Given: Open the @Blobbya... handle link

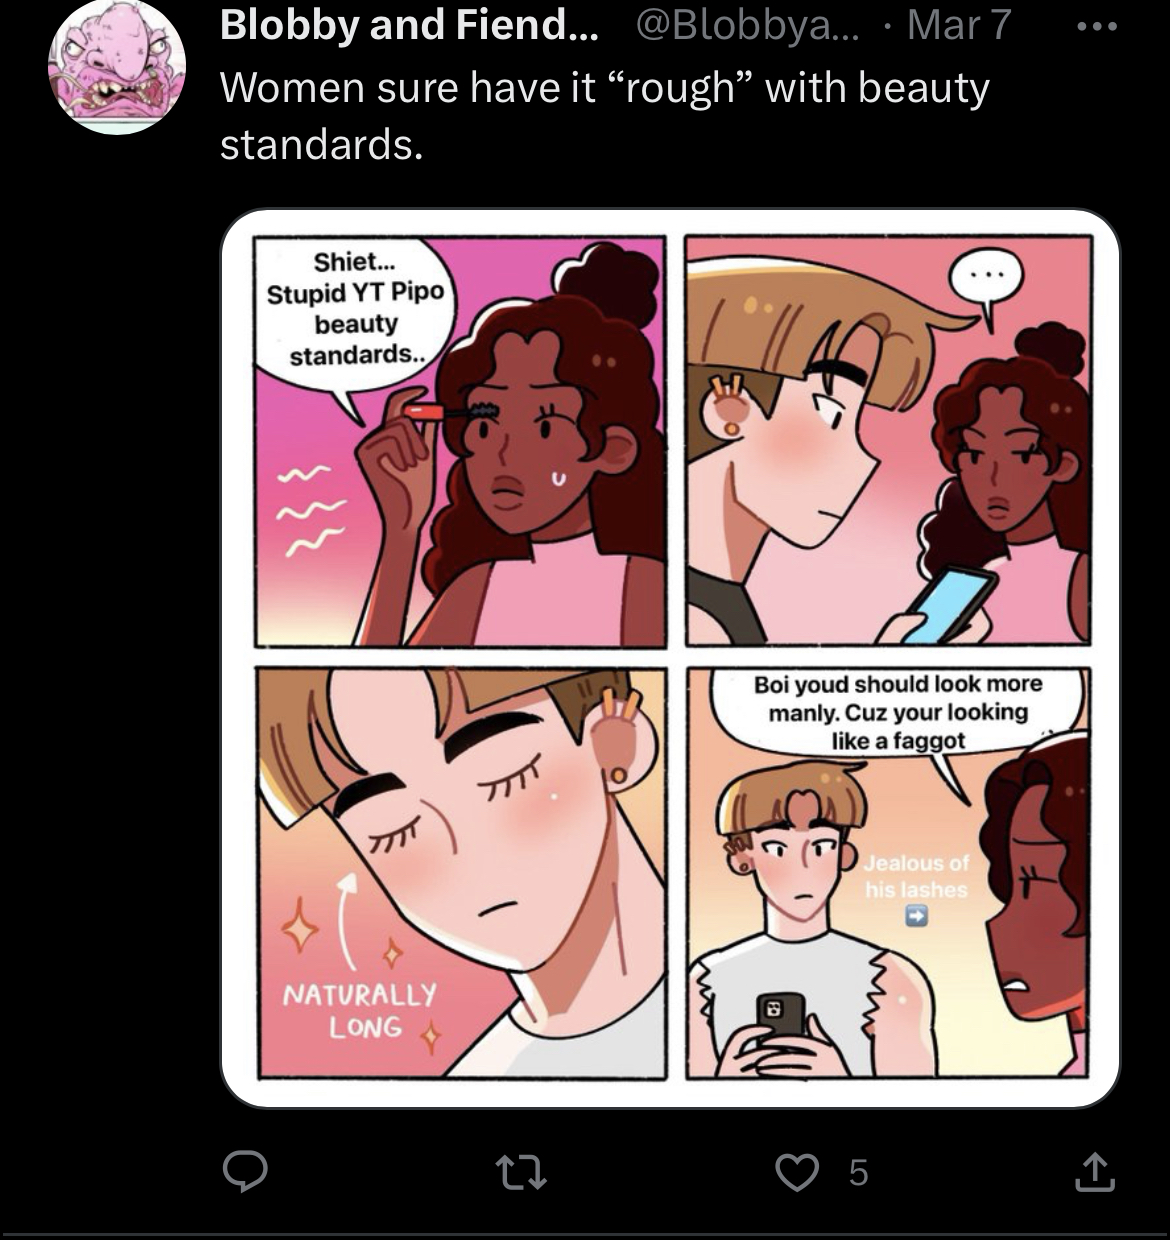Looking at the screenshot, I should pyautogui.click(x=747, y=25).
